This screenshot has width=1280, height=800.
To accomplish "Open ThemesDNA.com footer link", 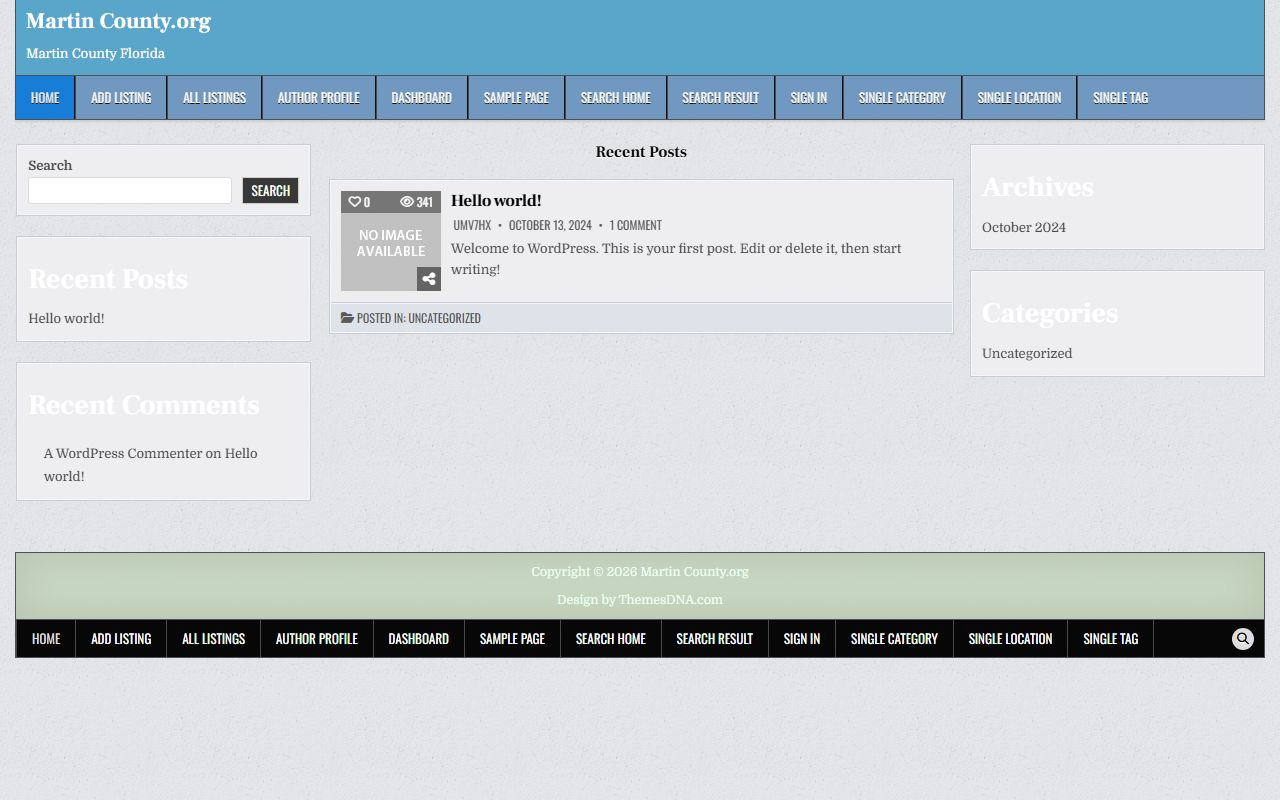I will pyautogui.click(x=669, y=600).
